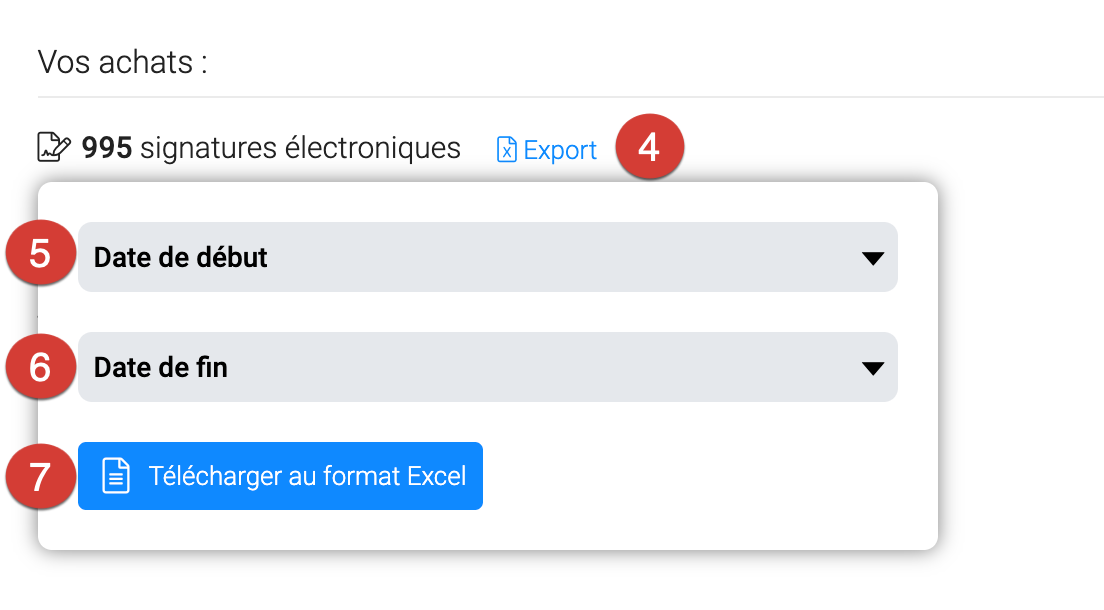The height and width of the screenshot is (610, 1104).
Task: Click the Excel file icon beside Export
Action: tap(507, 150)
